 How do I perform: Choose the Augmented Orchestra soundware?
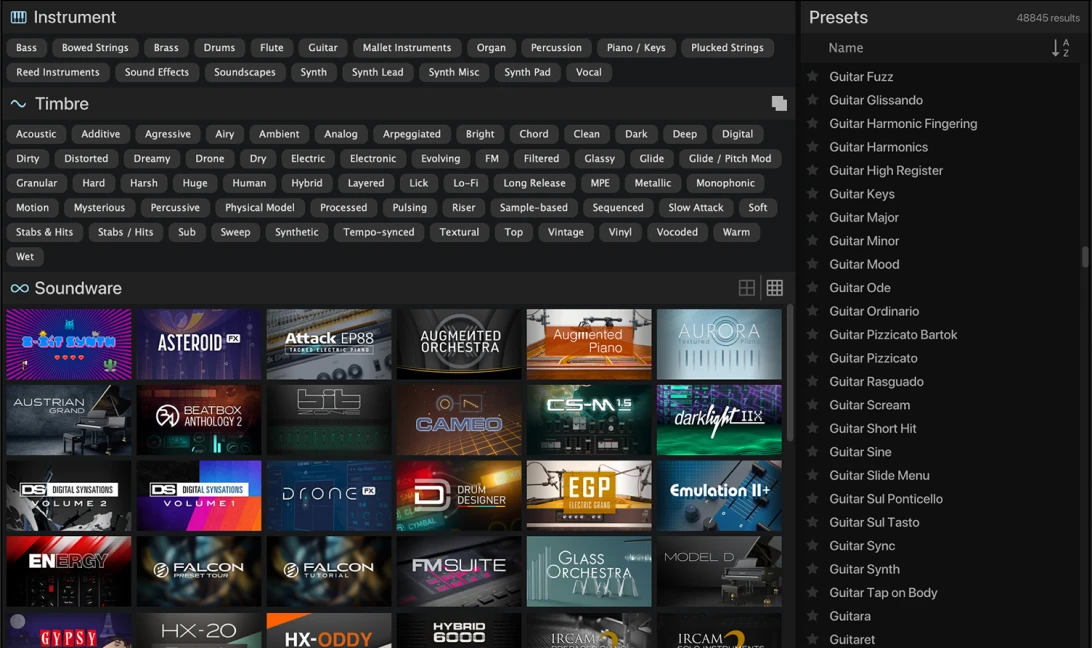[x=459, y=344]
